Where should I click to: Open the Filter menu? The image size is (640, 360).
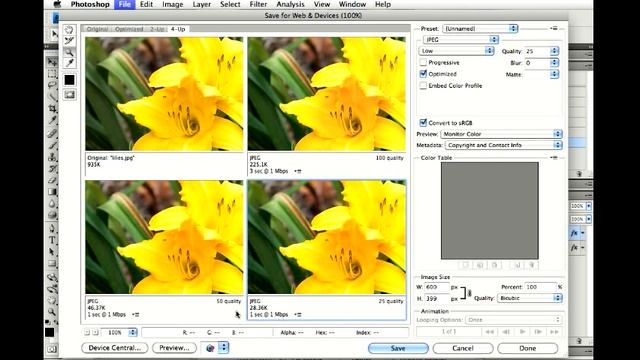[x=258, y=4]
